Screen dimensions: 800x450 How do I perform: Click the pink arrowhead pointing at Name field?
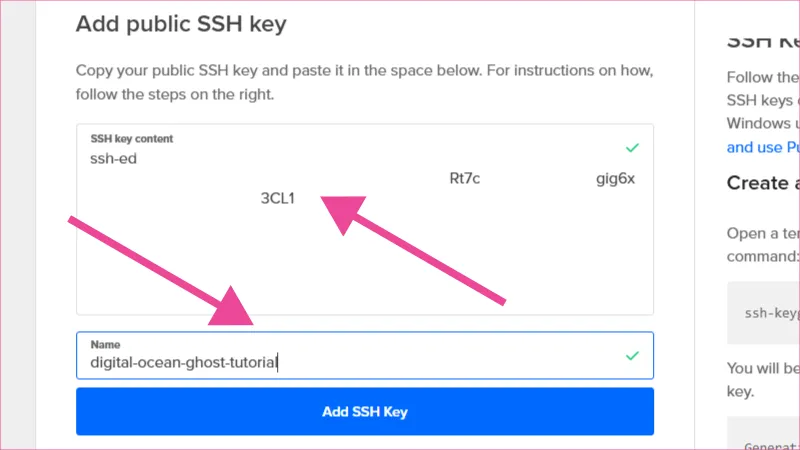(232, 307)
